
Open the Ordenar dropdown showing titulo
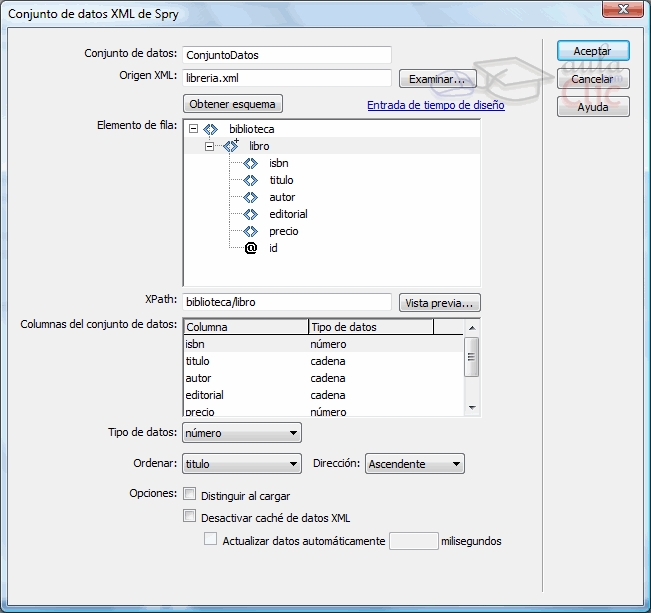(242, 463)
